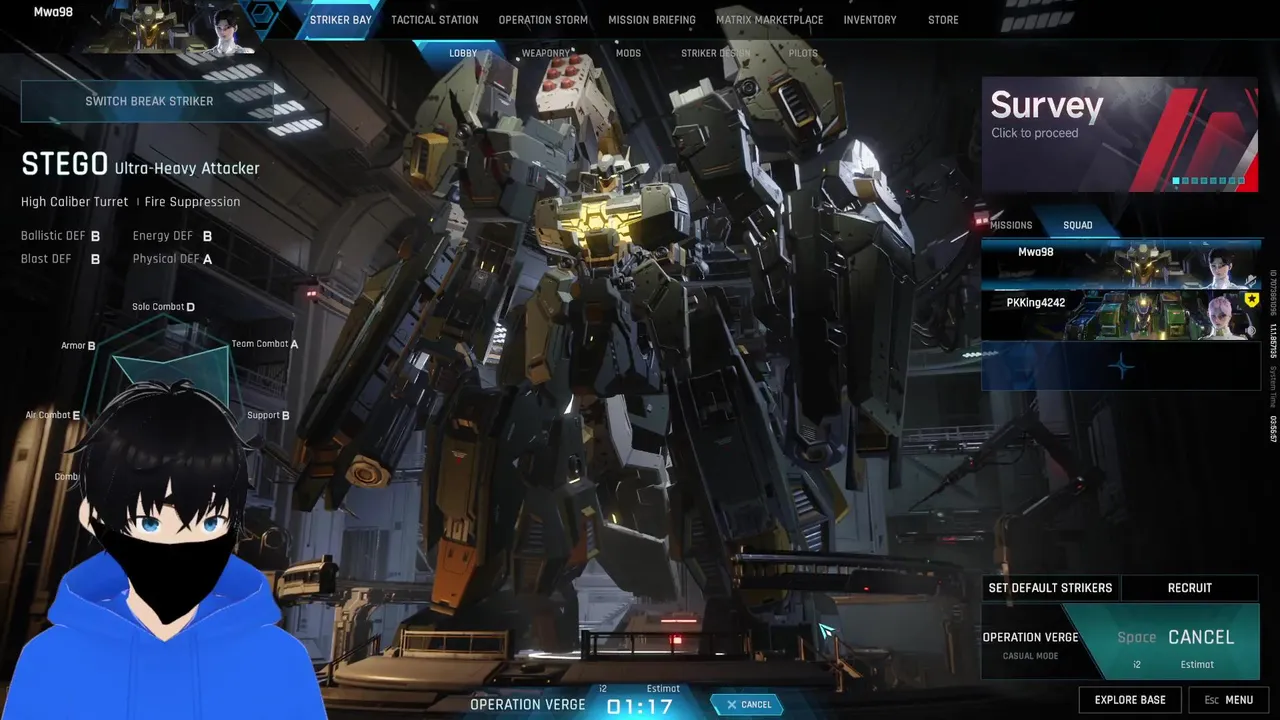The width and height of the screenshot is (1280, 720).
Task: Click the Operation Verge casual mode selector
Action: click(x=1031, y=645)
